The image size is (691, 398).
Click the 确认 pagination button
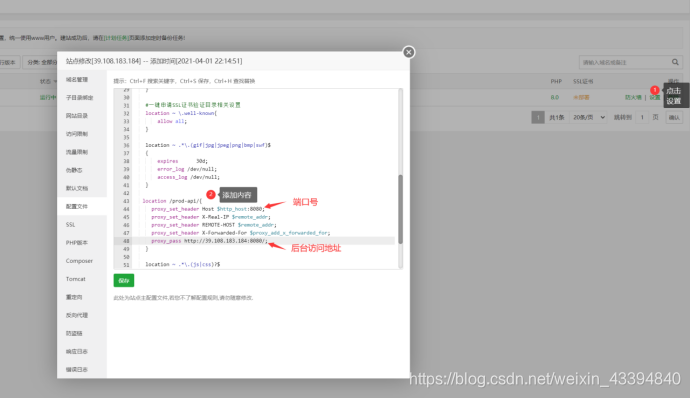click(x=674, y=117)
